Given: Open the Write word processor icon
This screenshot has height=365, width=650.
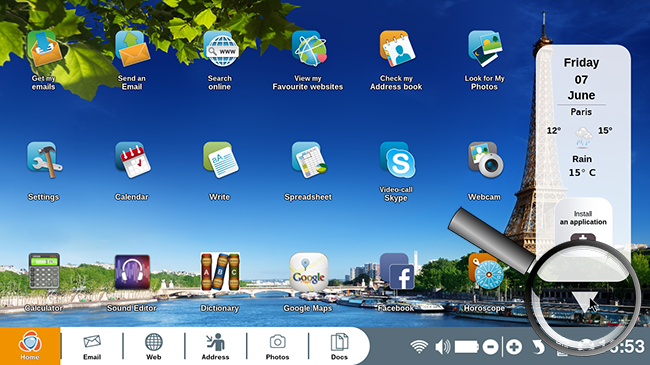Looking at the screenshot, I should click(221, 160).
